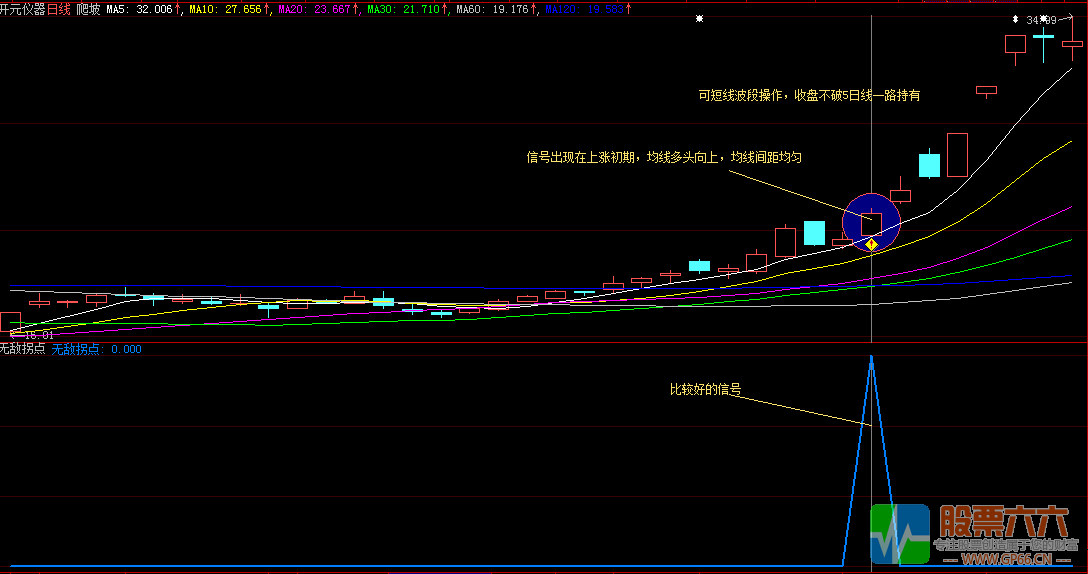The width and height of the screenshot is (1088, 574).
Task: Click the 无敌拐点 indicator panel title
Action: click(x=23, y=349)
